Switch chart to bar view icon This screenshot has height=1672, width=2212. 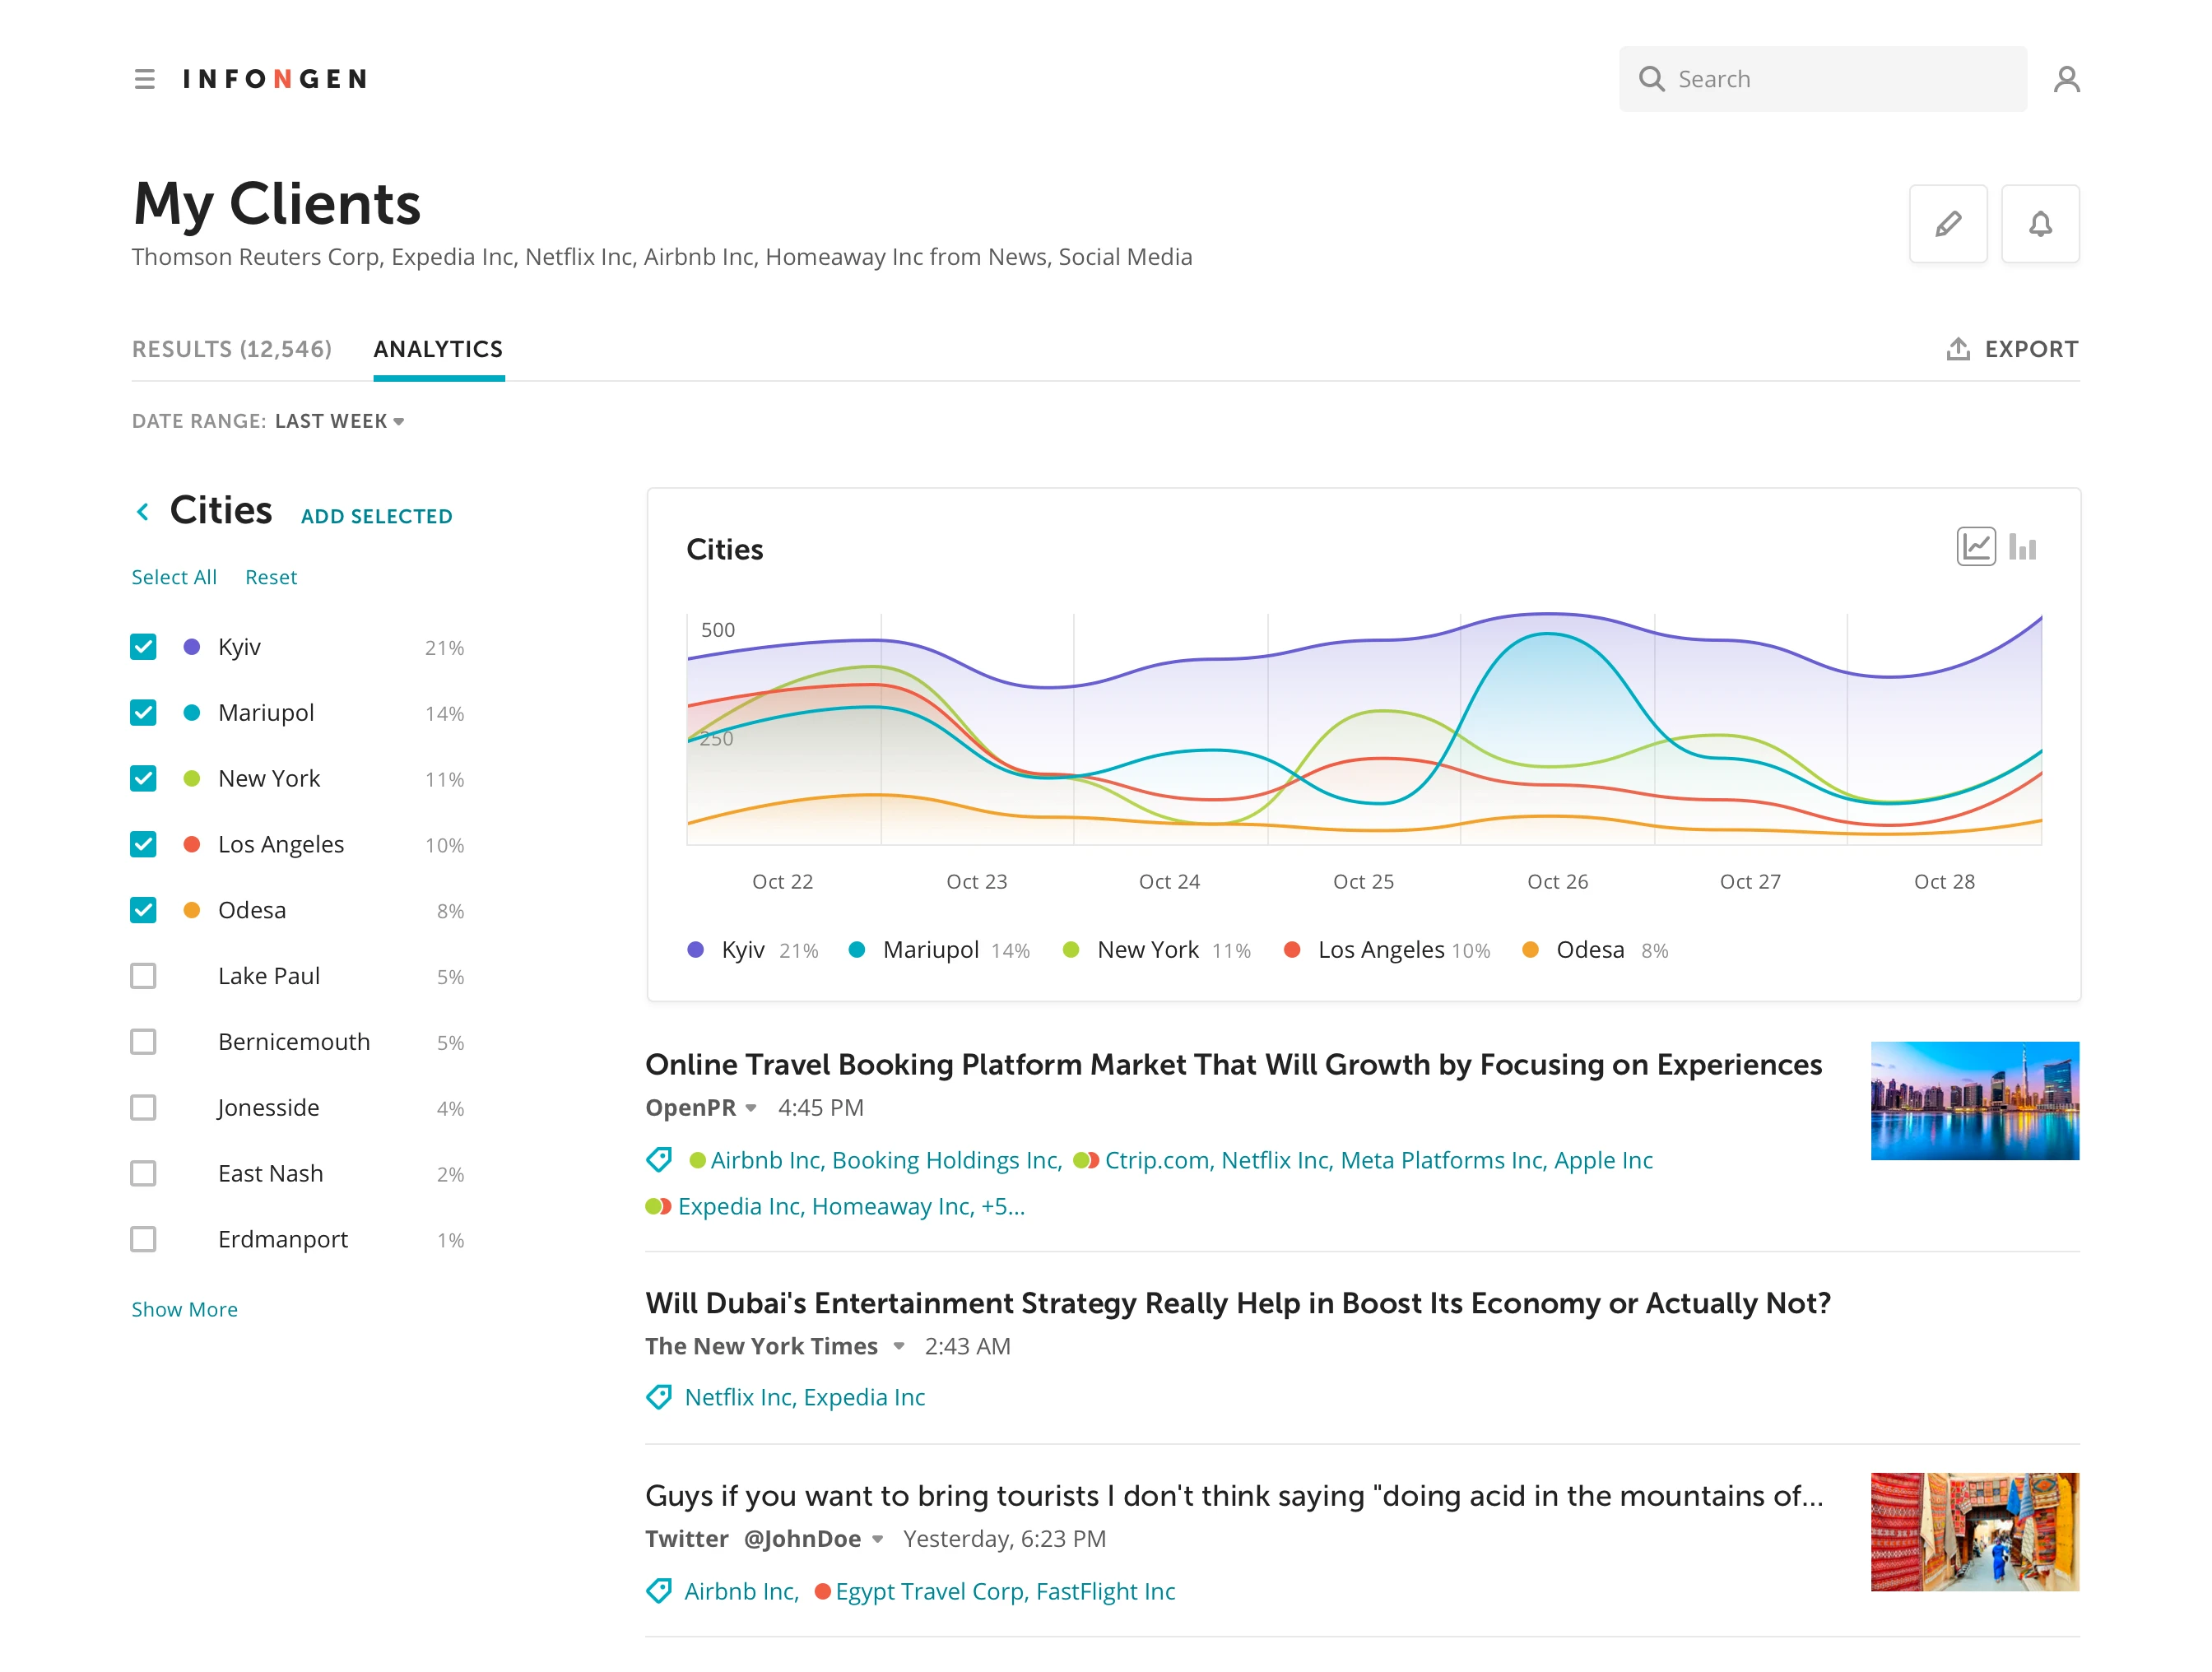2022,546
